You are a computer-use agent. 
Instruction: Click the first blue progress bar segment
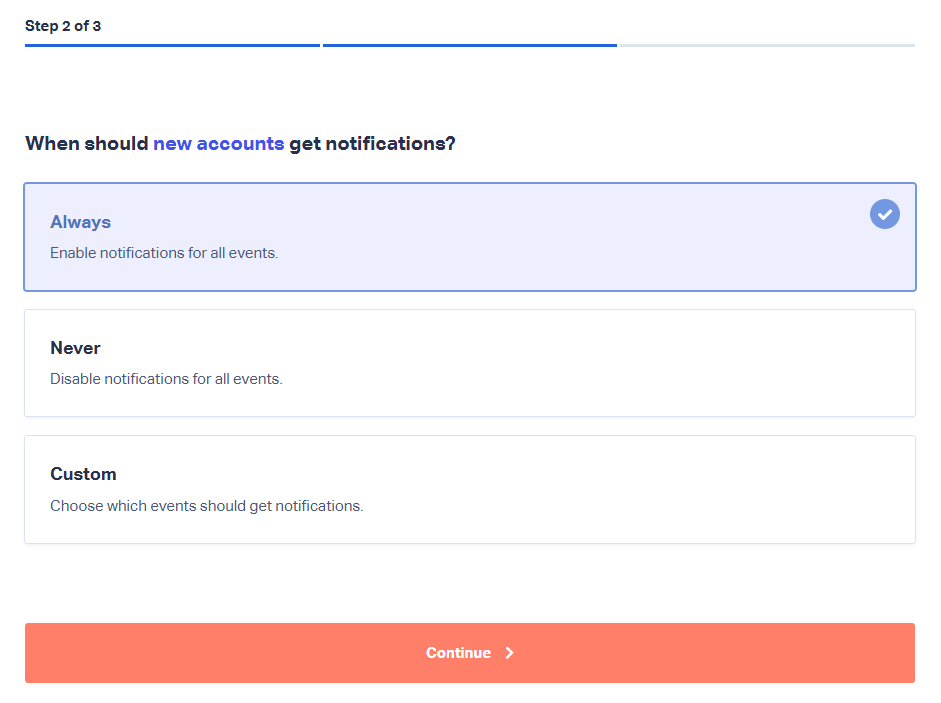172,45
